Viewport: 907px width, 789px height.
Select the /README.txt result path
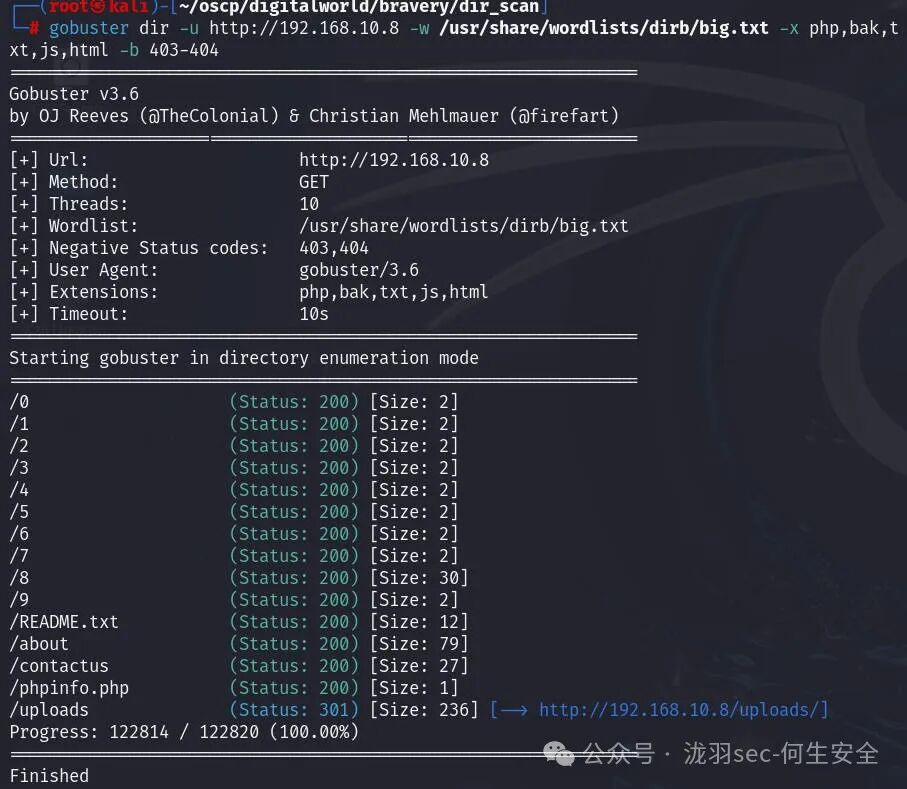[x=64, y=622]
